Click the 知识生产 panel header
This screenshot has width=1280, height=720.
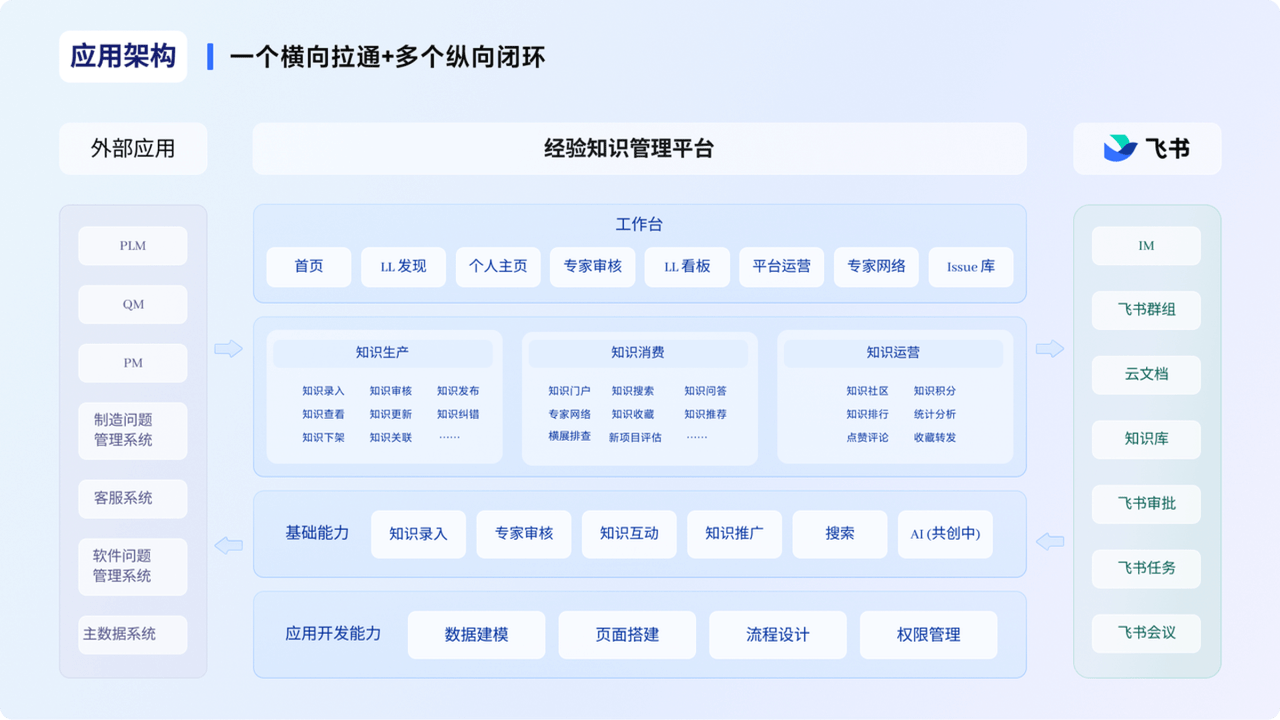383,353
